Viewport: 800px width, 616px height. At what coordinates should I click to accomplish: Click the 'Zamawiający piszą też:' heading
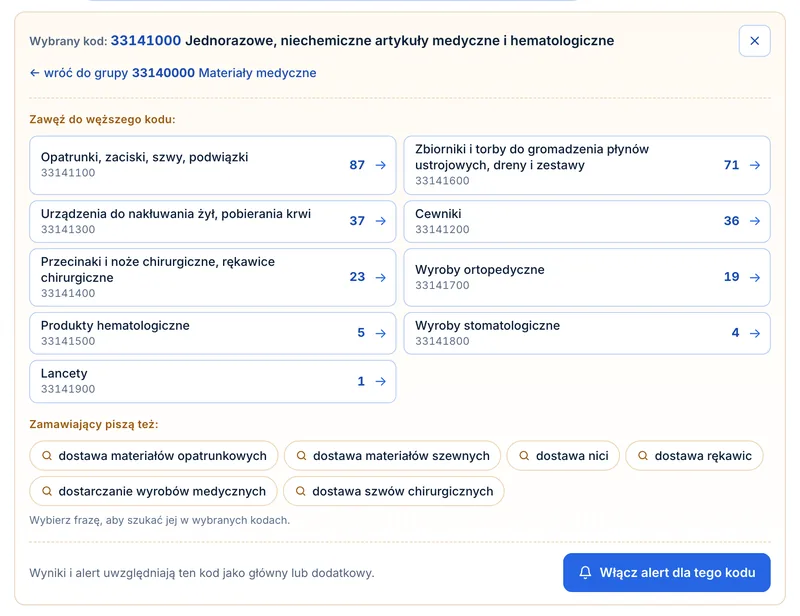pyautogui.click(x=94, y=425)
